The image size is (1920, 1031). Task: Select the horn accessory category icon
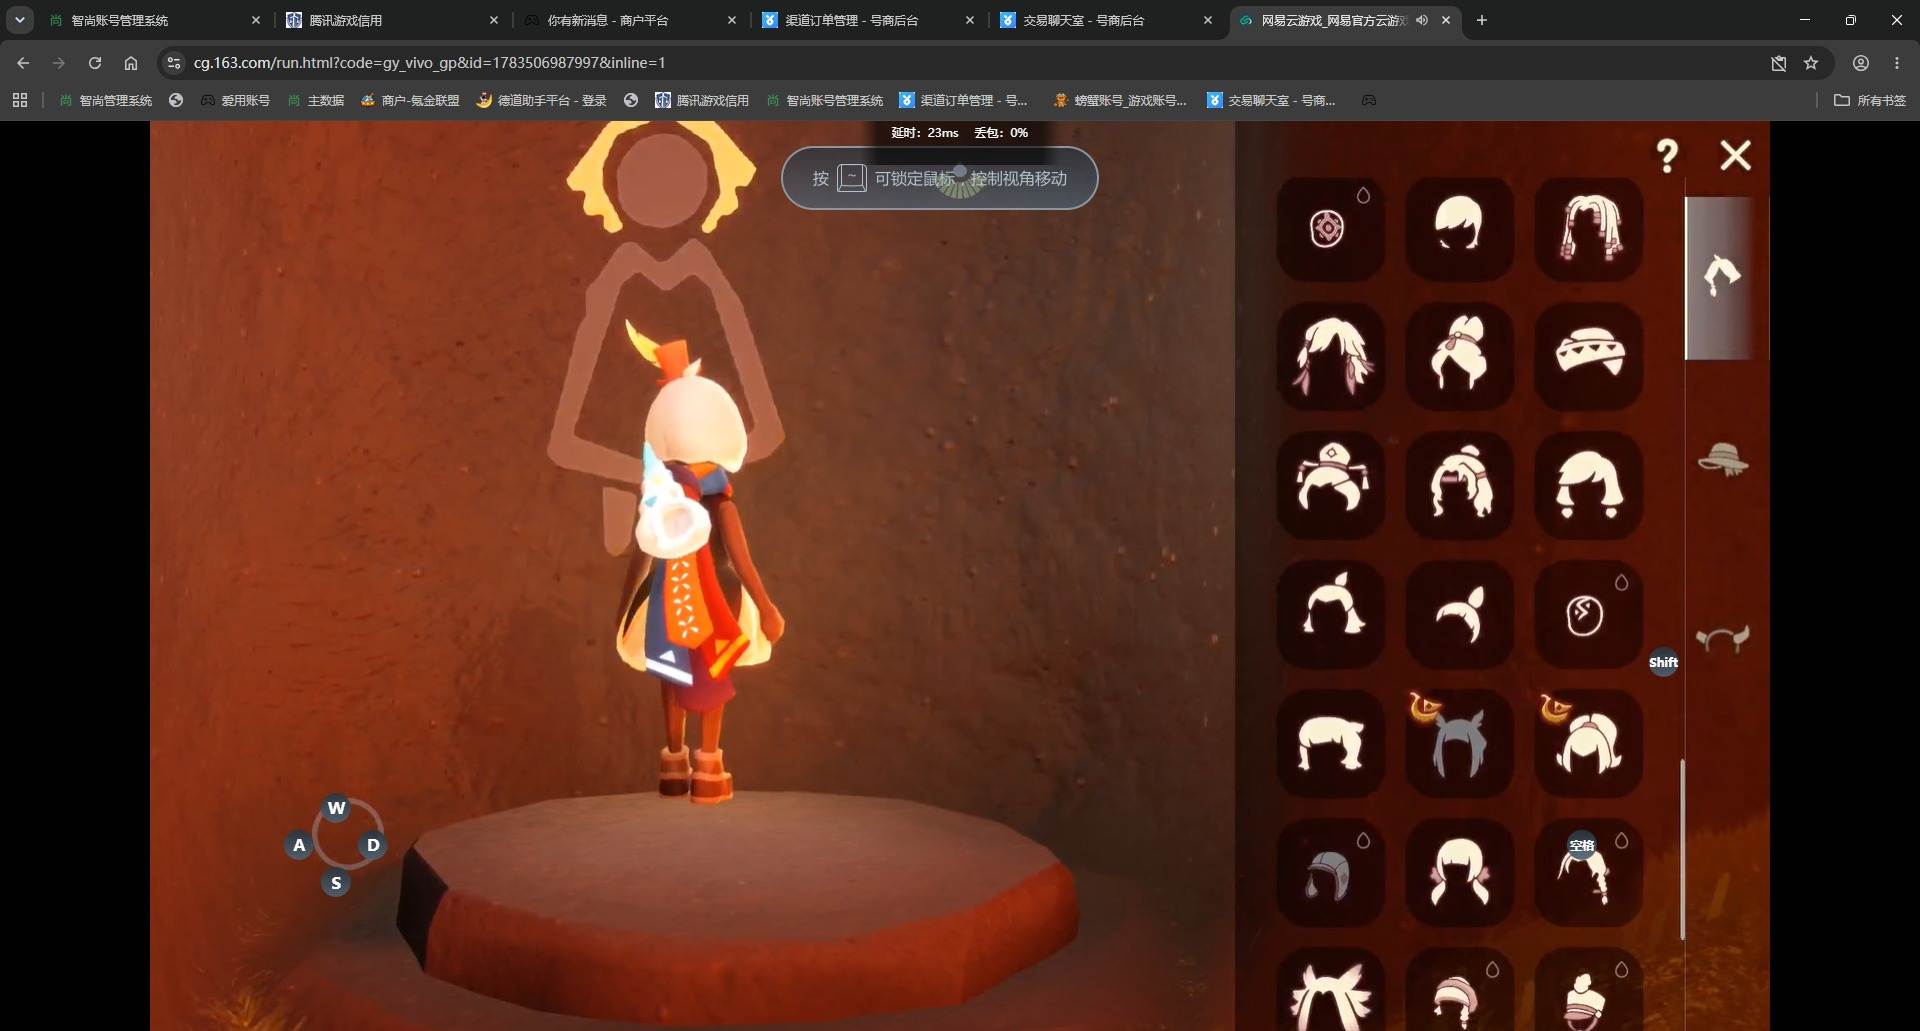tap(1722, 638)
